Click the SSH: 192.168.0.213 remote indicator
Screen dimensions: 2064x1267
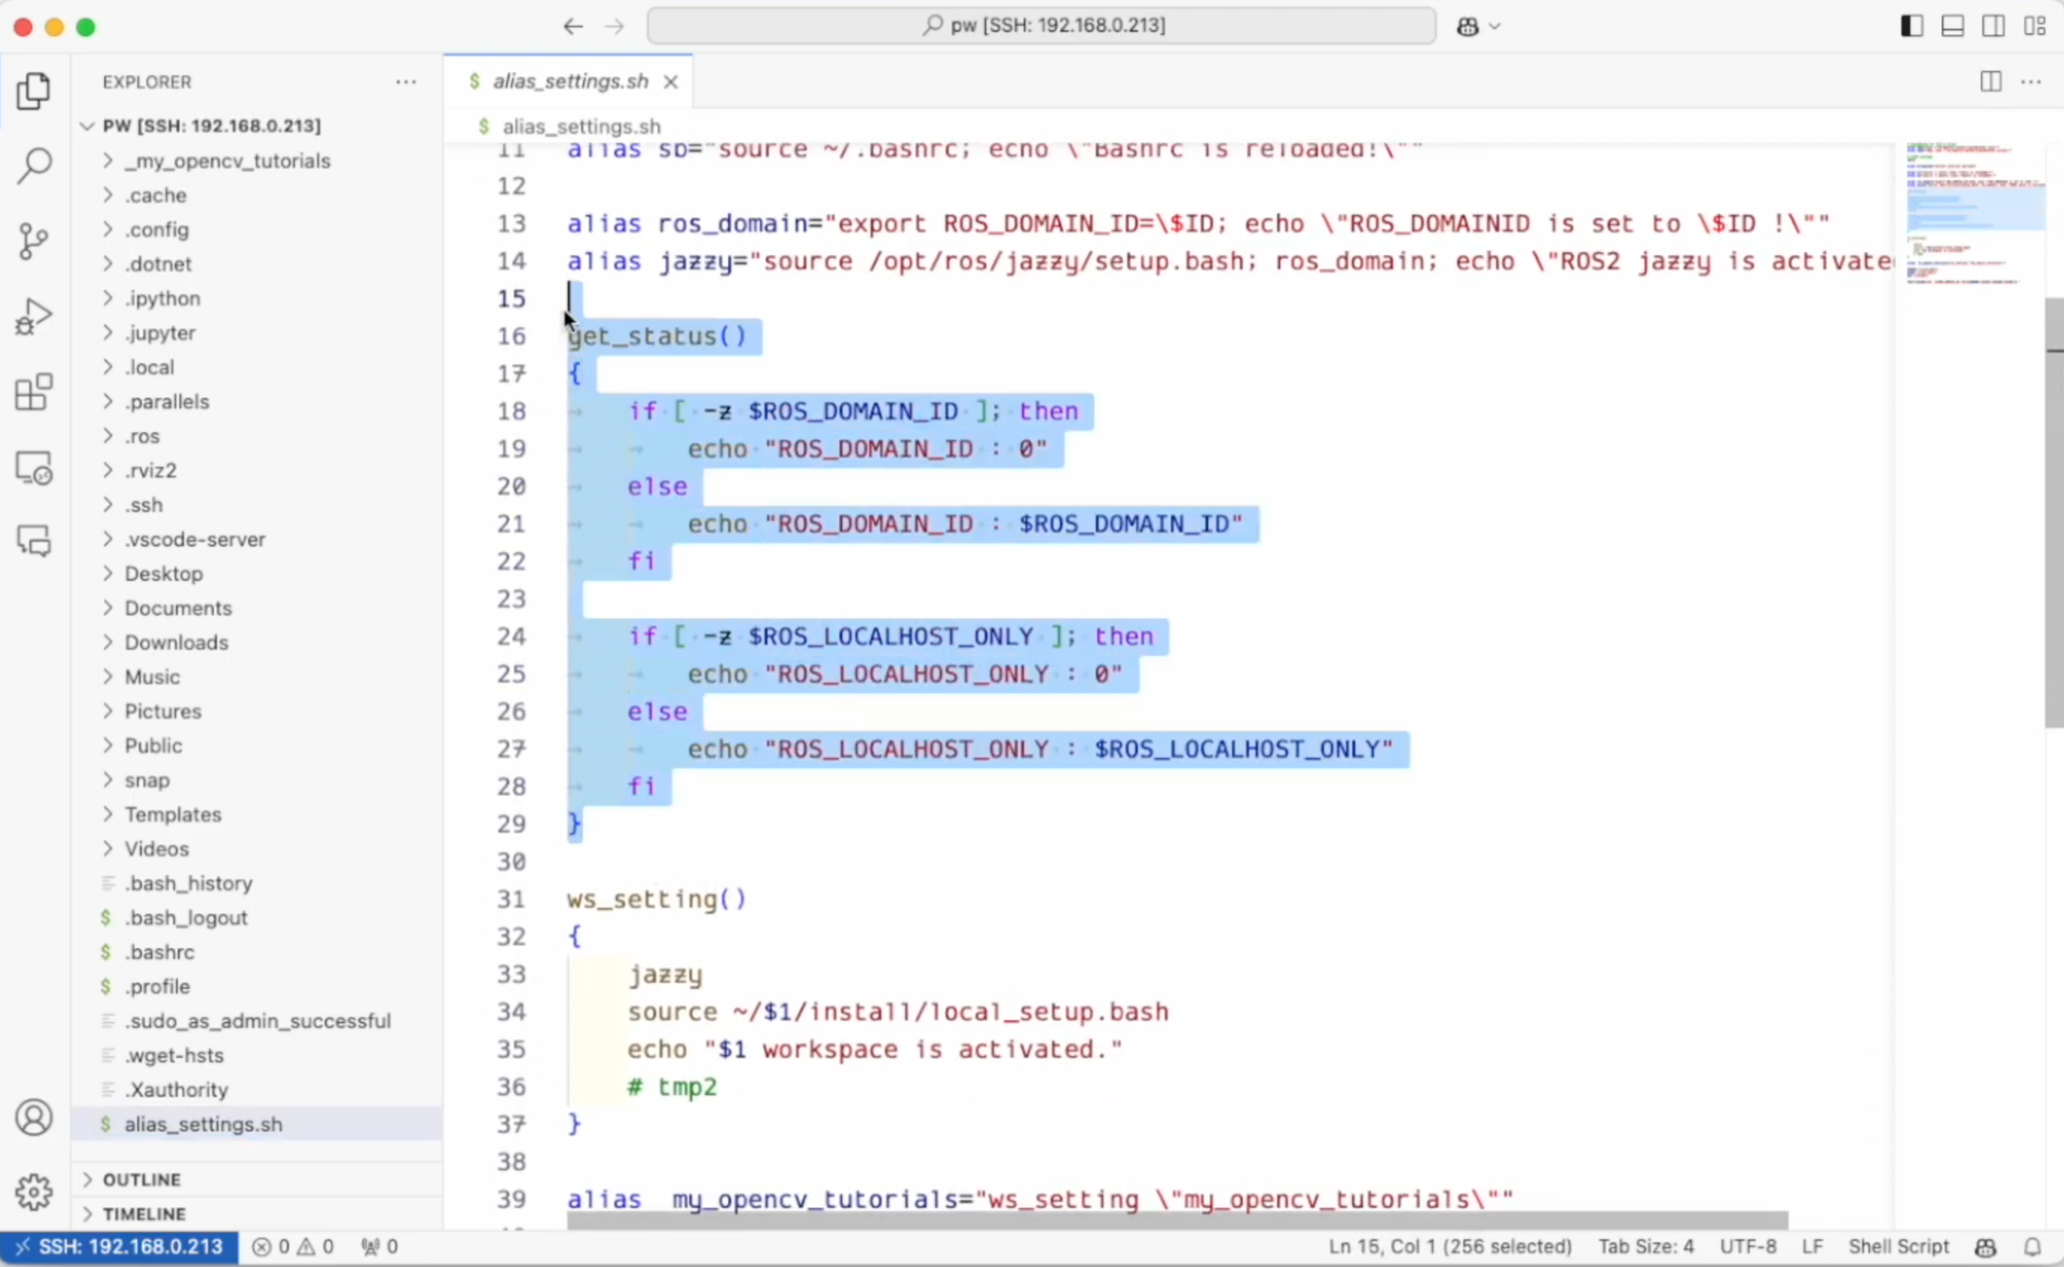[x=120, y=1246]
